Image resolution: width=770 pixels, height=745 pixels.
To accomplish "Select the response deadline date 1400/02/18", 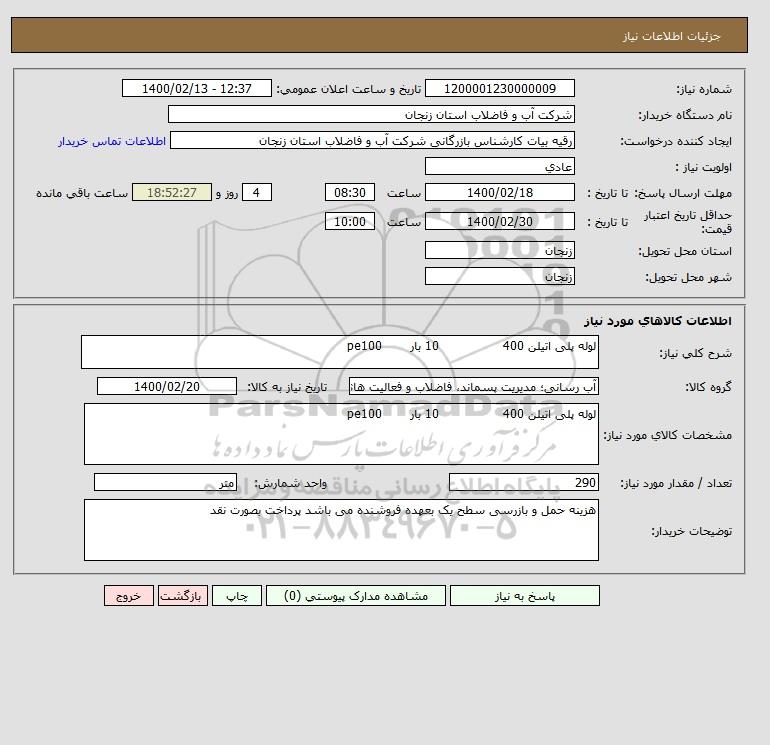I will coord(499,193).
